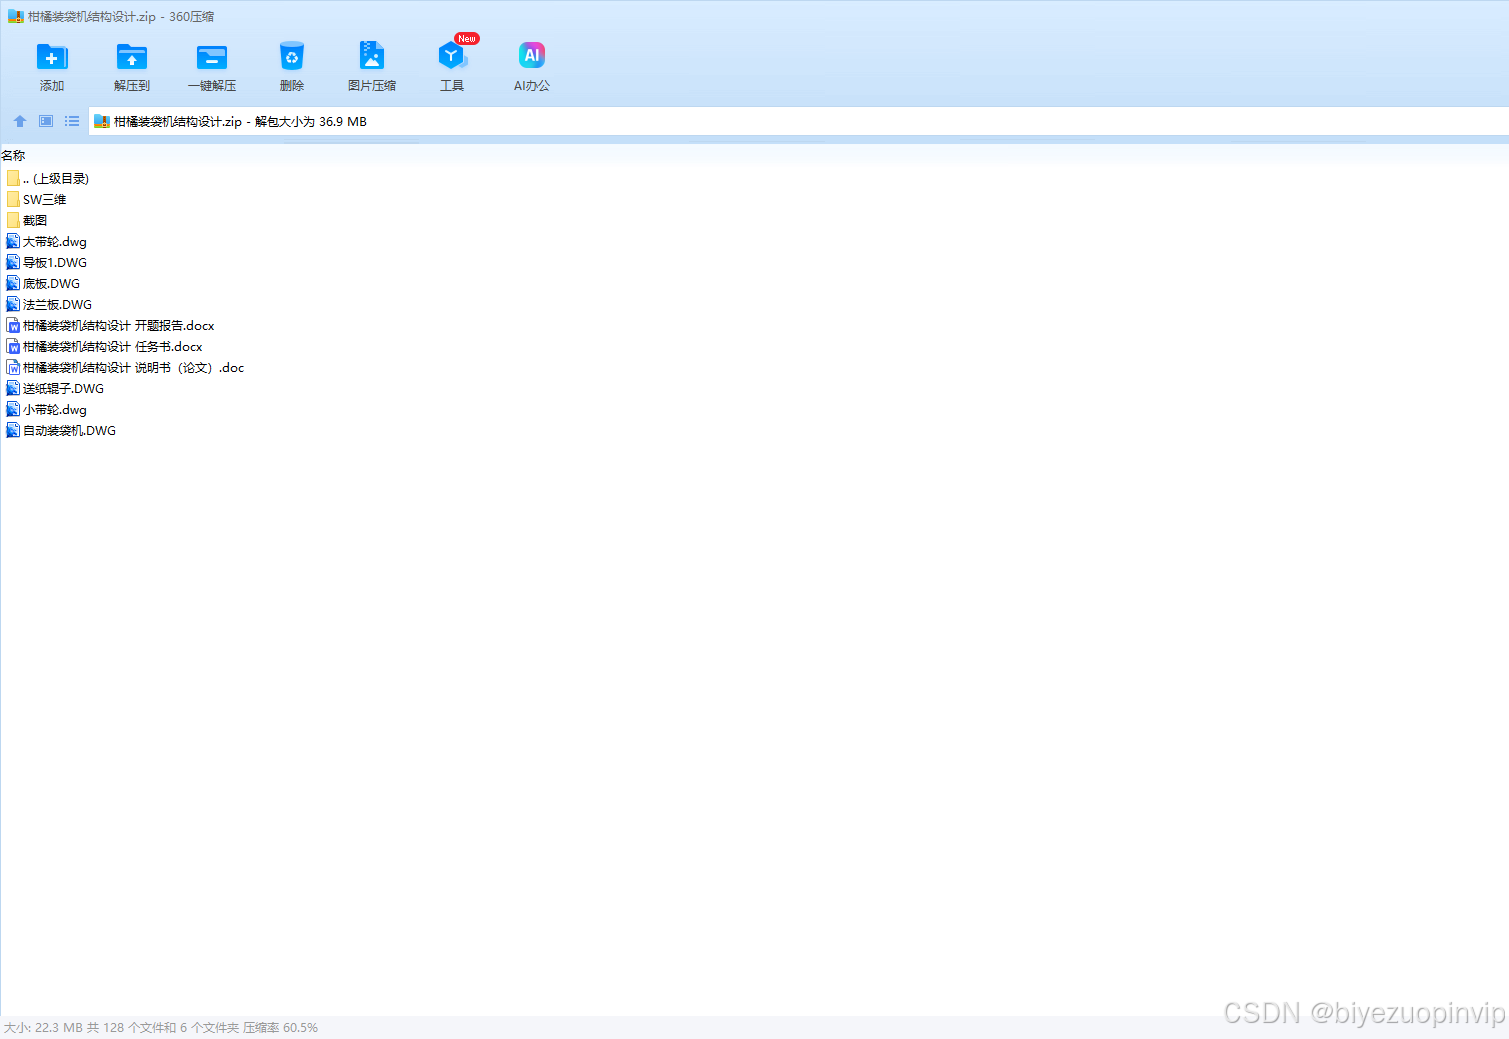1509x1039 pixels.
Task: Switch to the icon view mode button
Action: click(x=46, y=121)
